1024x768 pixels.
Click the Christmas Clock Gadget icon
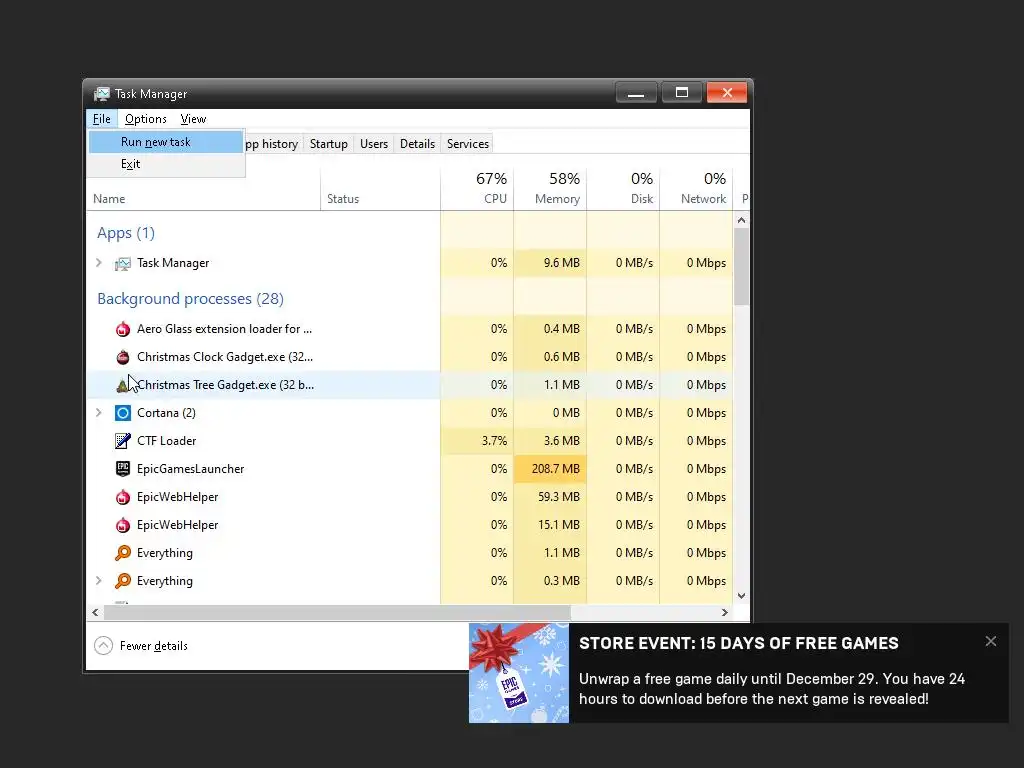123,357
